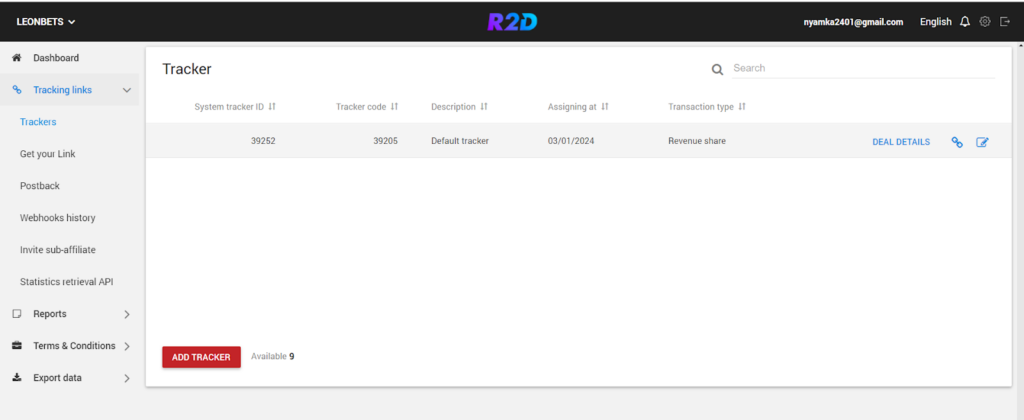This screenshot has width=1024, height=420.
Task: Click the Terms & Conditions briefcase icon
Action: [x=18, y=346]
